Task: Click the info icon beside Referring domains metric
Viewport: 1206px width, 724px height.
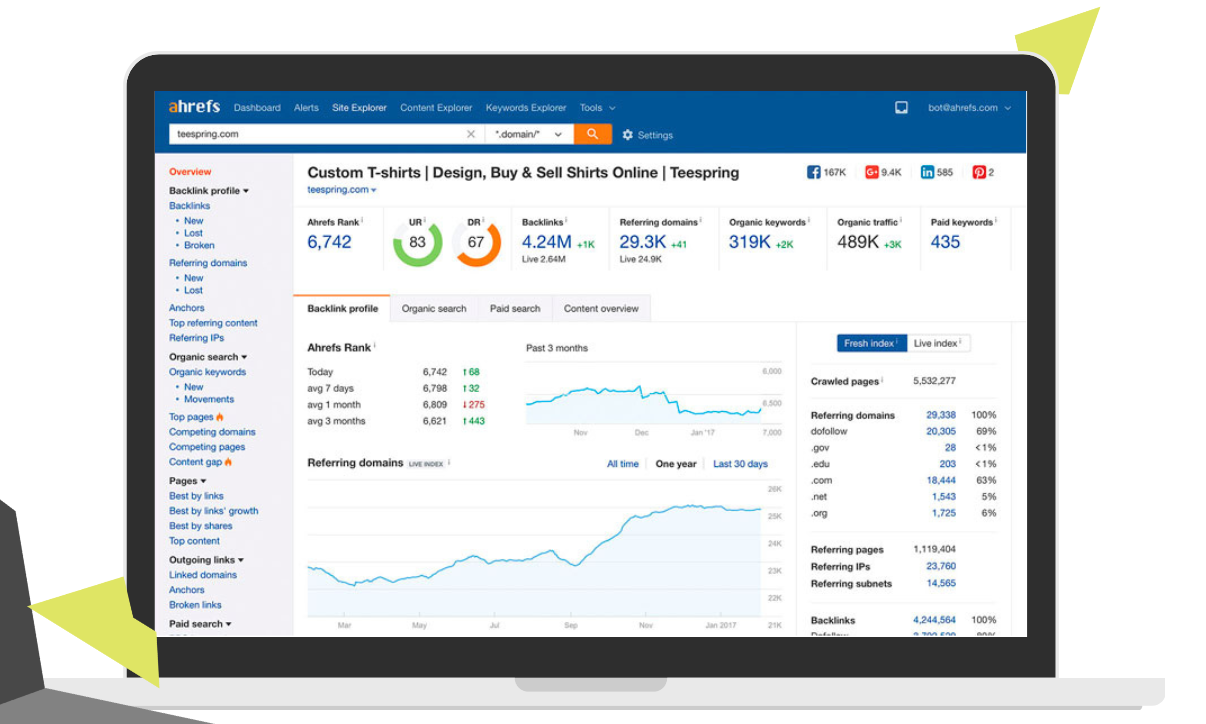Action: [x=701, y=220]
